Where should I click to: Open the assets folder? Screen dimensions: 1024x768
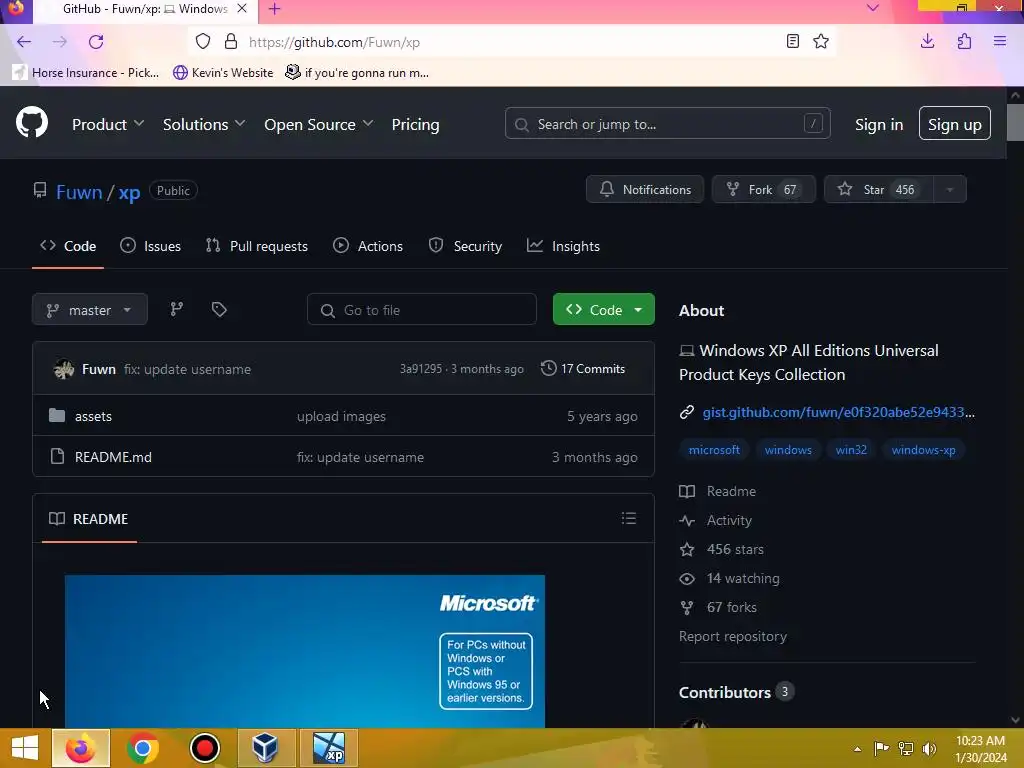point(93,416)
